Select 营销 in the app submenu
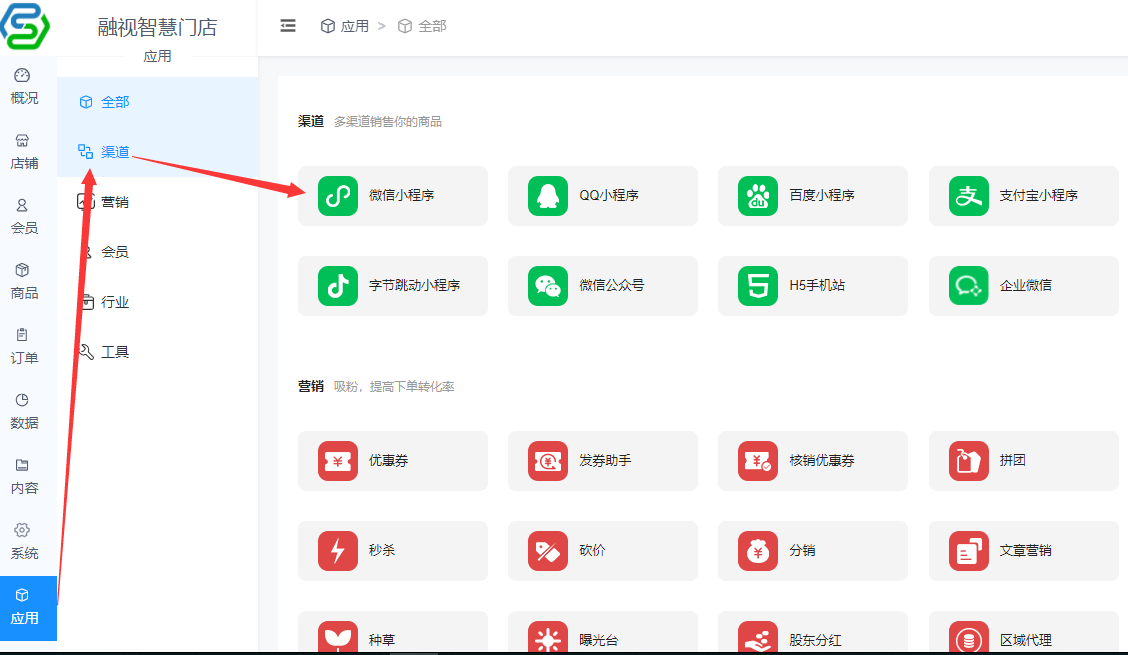This screenshot has width=1128, height=655. coord(158,202)
